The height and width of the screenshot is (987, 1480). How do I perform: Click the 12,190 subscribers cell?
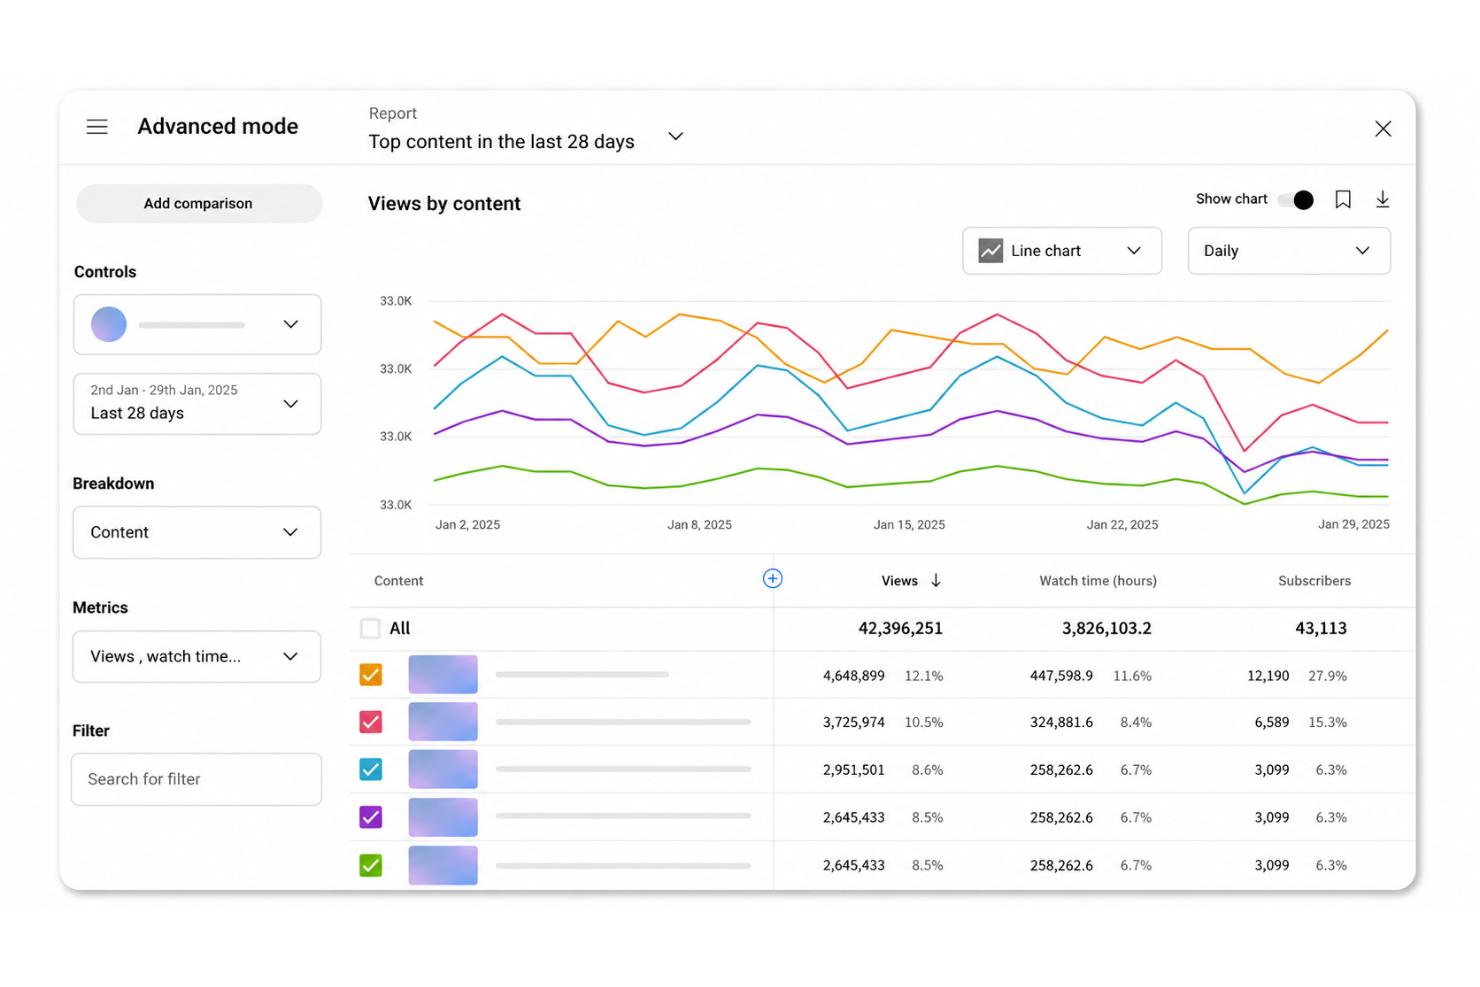pos(1268,676)
